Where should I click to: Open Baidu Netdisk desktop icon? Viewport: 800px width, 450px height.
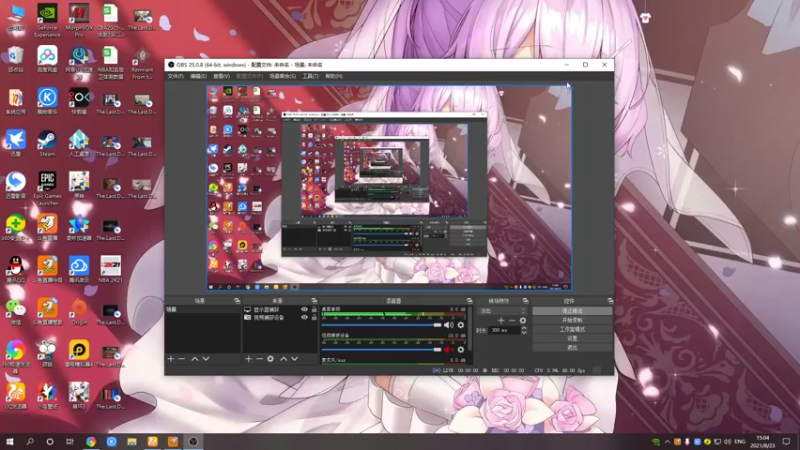click(x=47, y=59)
